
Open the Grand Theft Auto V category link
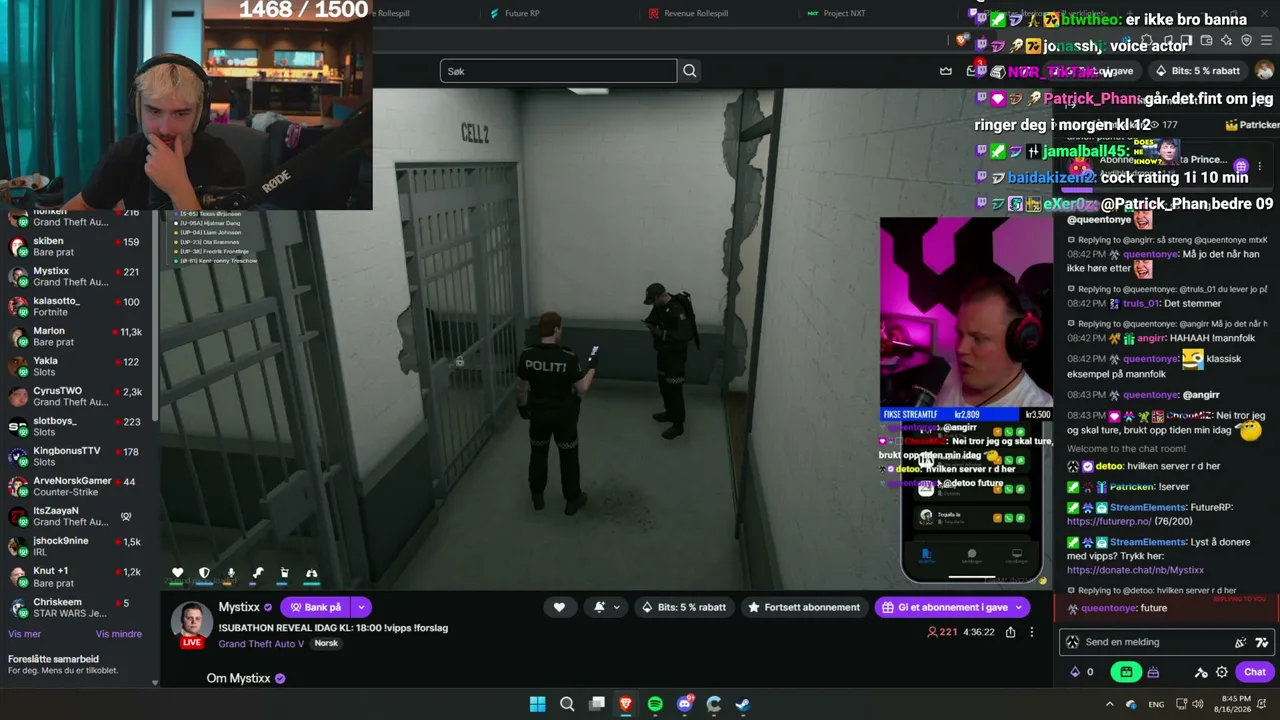(261, 643)
